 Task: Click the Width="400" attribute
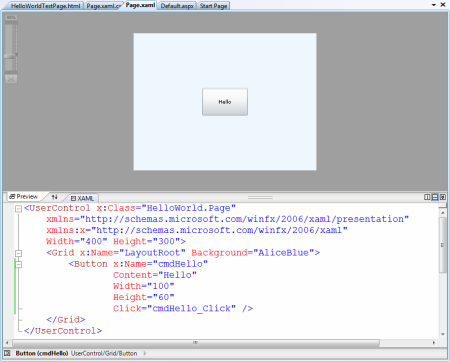click(77, 241)
